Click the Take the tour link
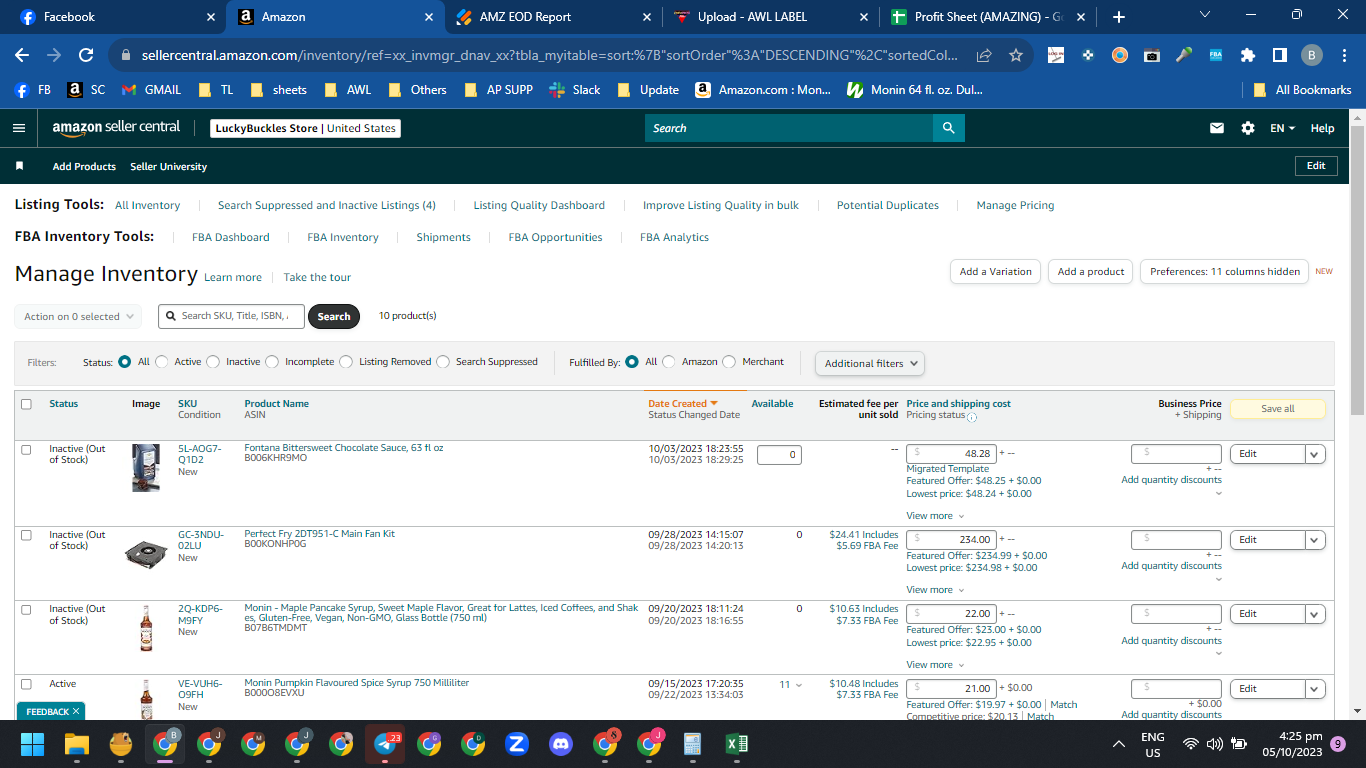The image size is (1366, 768). [x=317, y=277]
